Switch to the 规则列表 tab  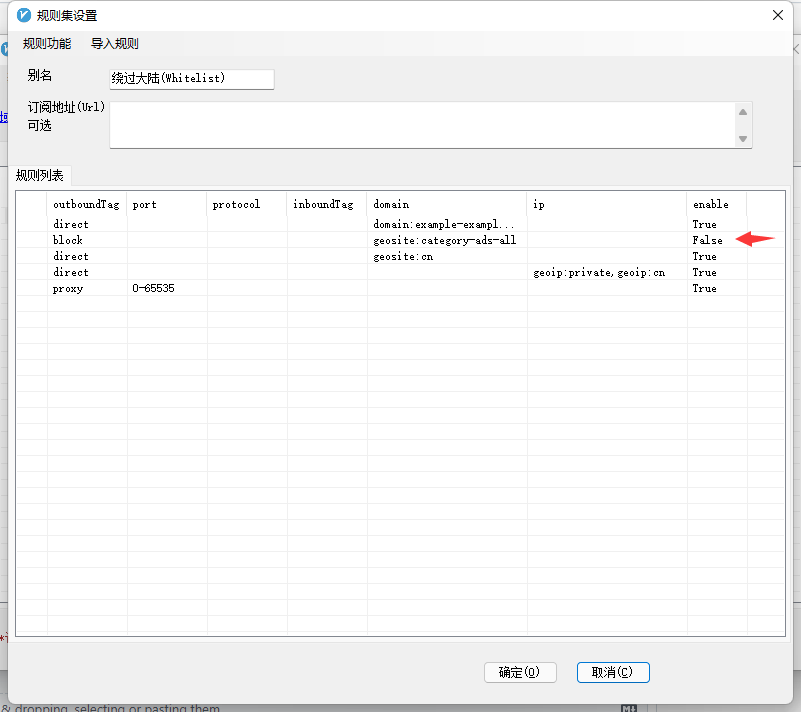(40, 174)
